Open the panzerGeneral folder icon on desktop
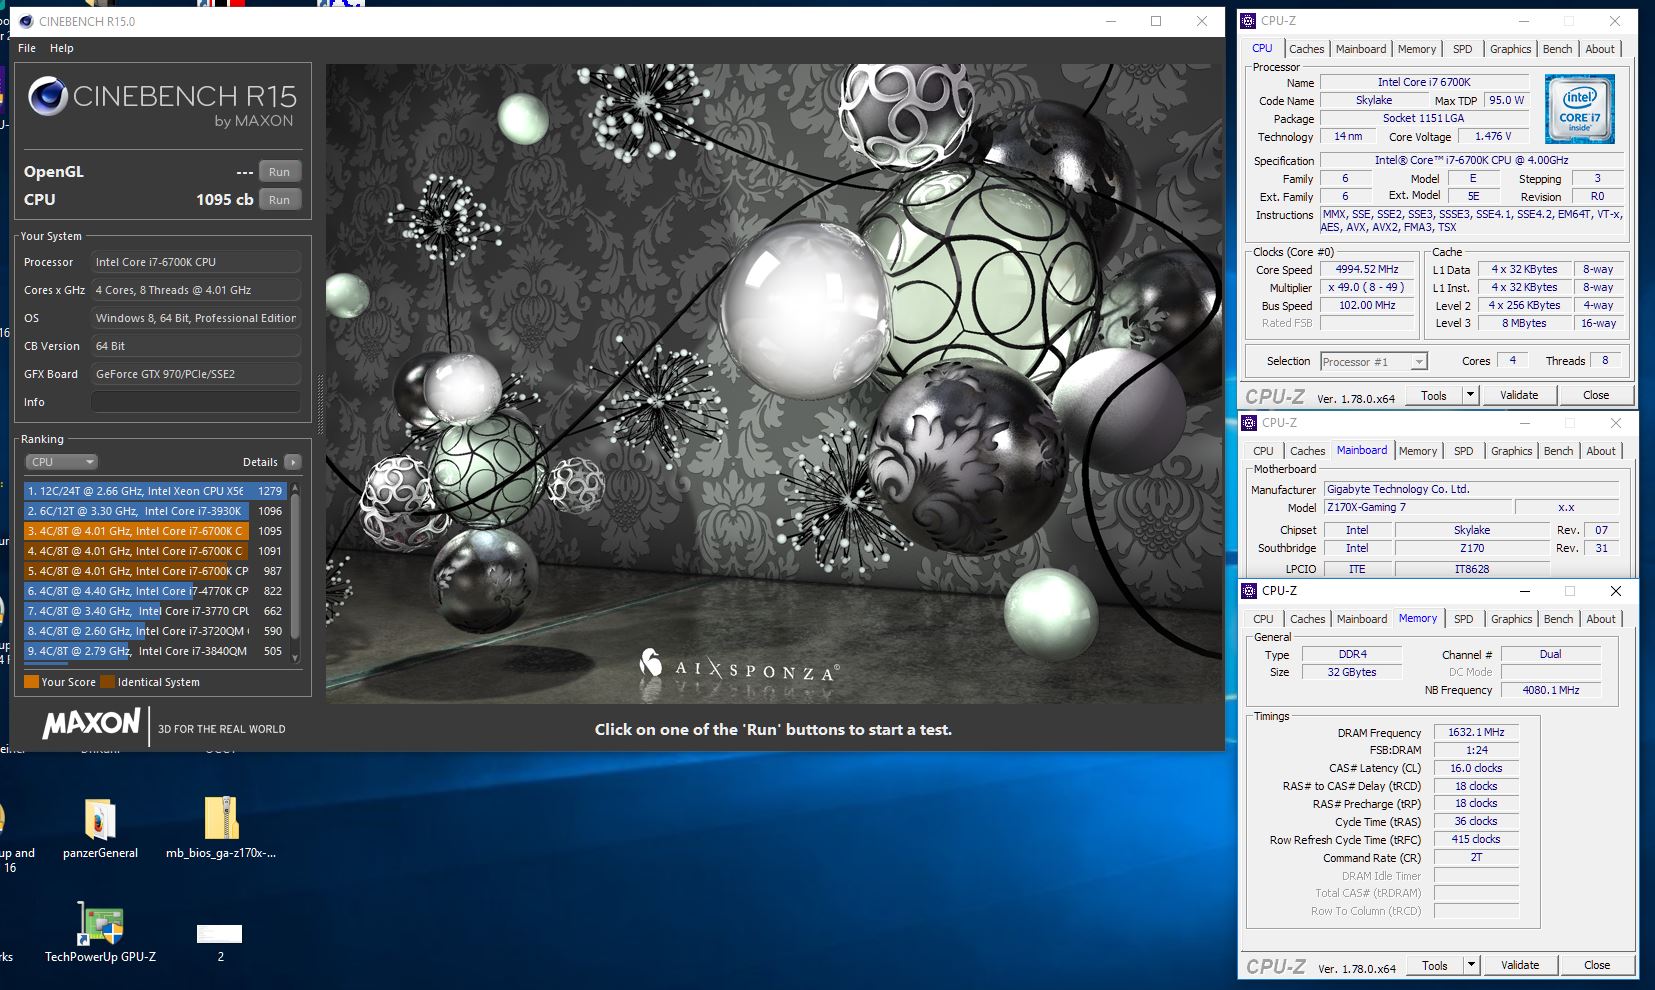This screenshot has width=1655, height=990. [100, 819]
